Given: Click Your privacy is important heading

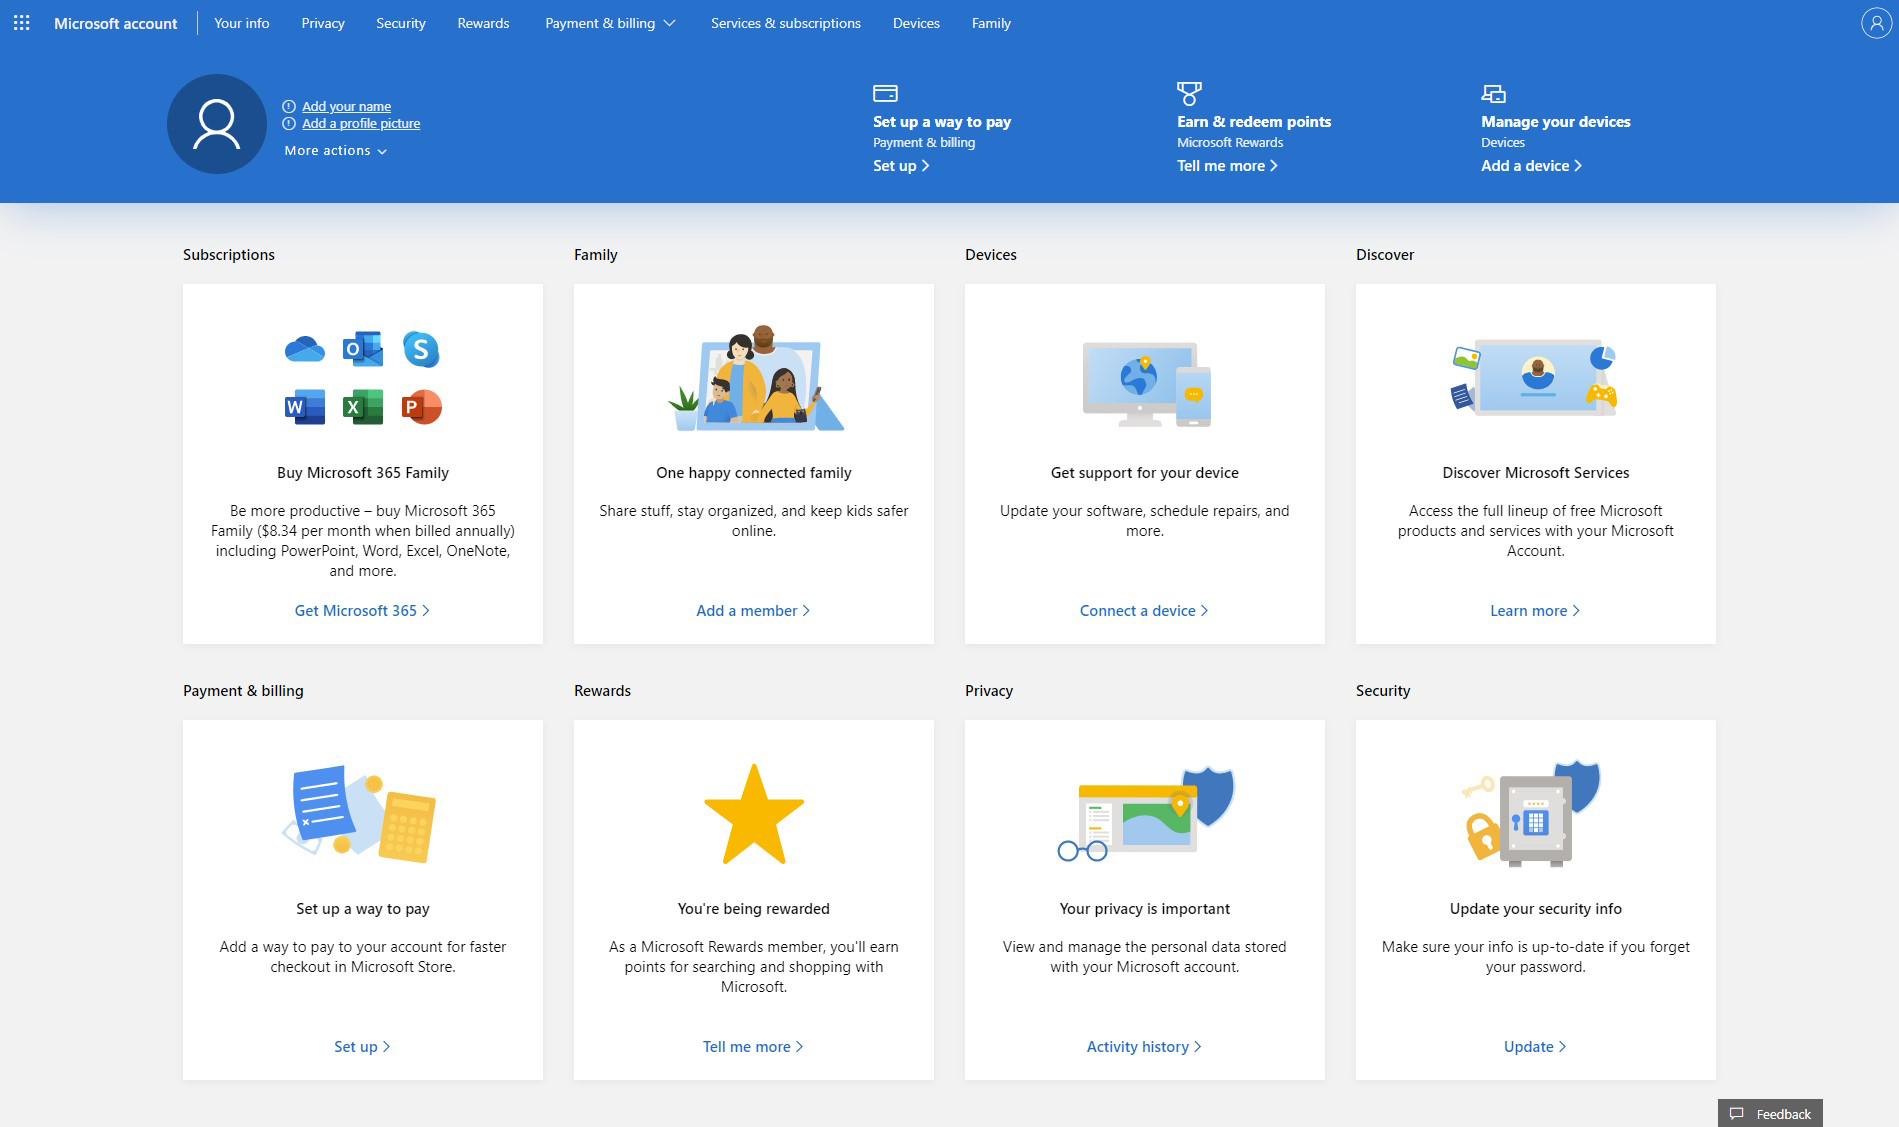Looking at the screenshot, I should 1145,909.
